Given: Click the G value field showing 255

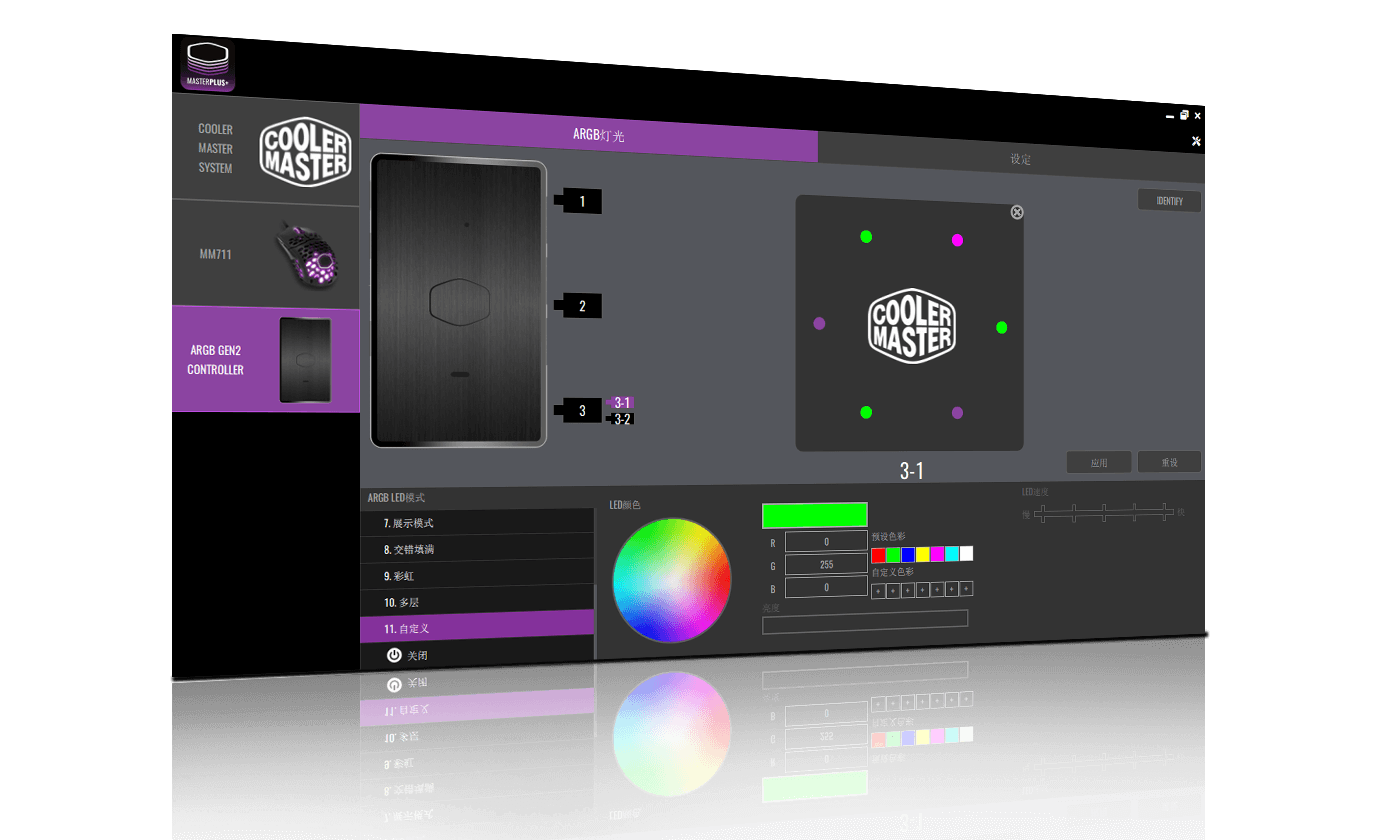Looking at the screenshot, I should (x=826, y=565).
